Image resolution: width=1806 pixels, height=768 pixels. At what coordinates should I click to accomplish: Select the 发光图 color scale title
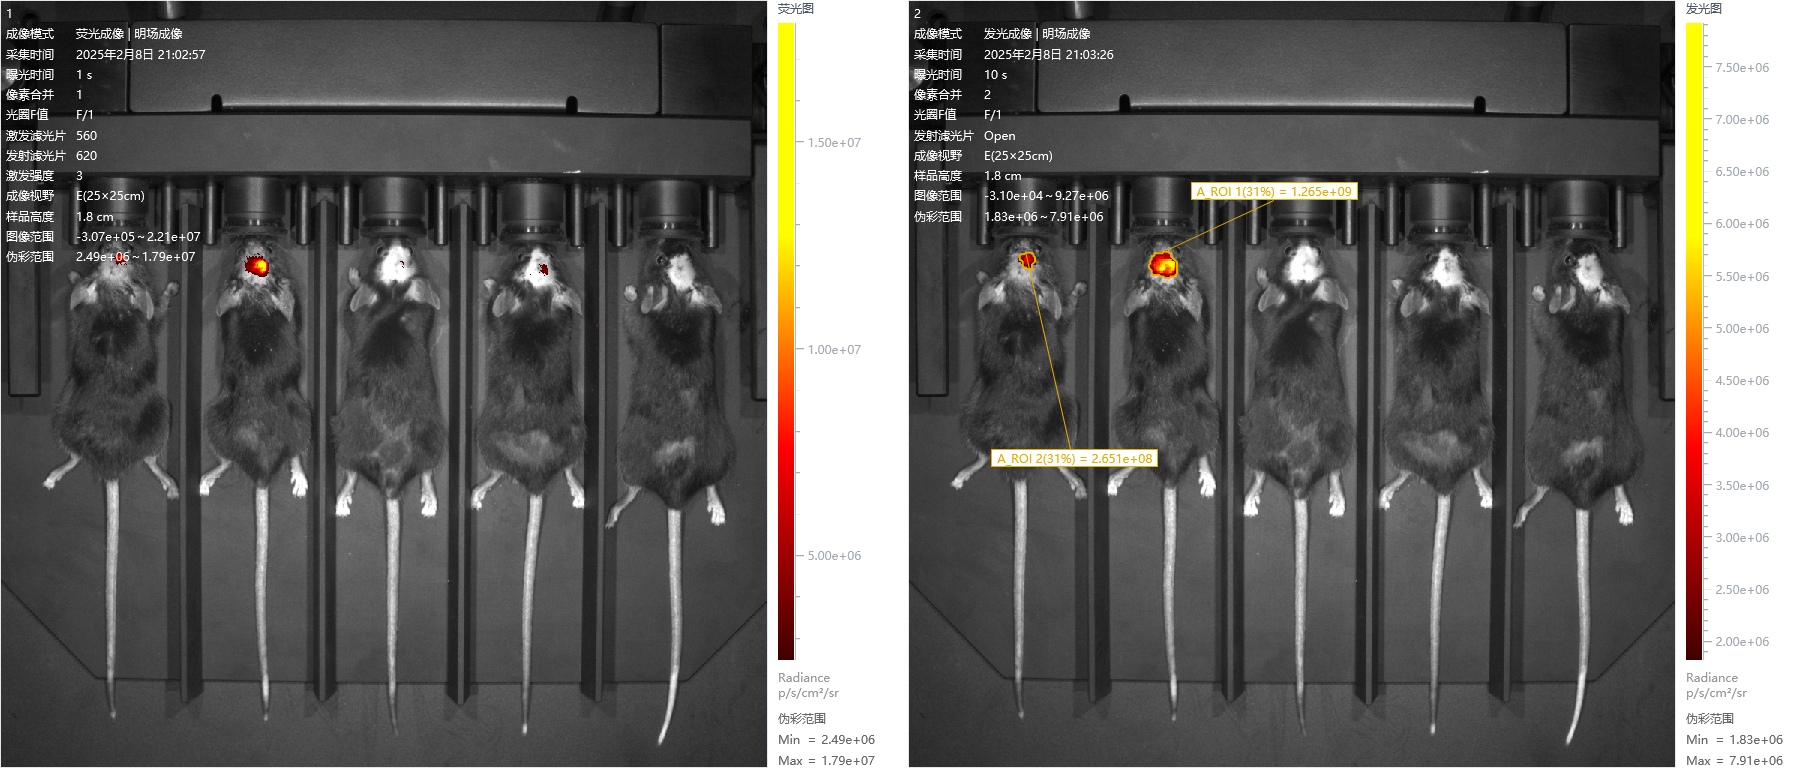pos(1703,9)
